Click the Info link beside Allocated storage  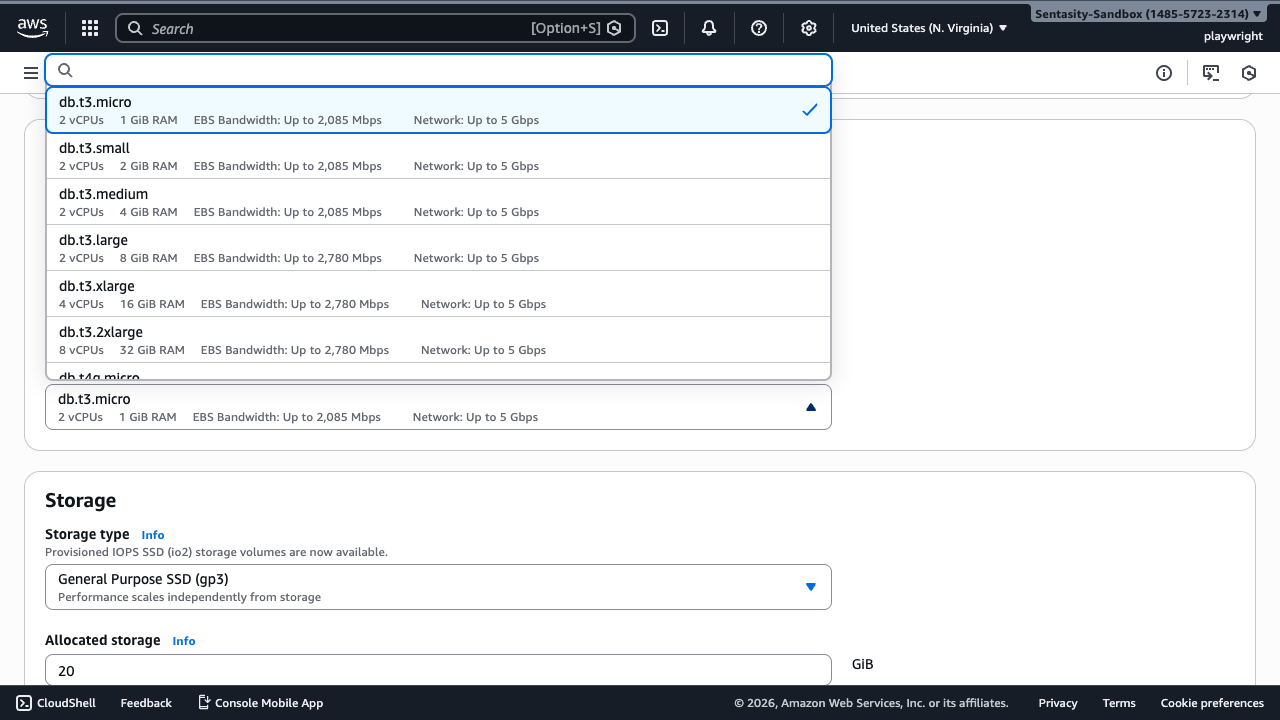pos(183,641)
